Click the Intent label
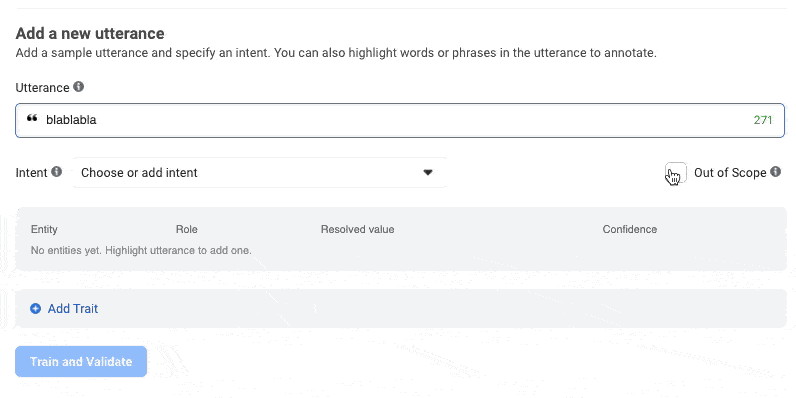This screenshot has height=398, width=796. click(x=31, y=173)
